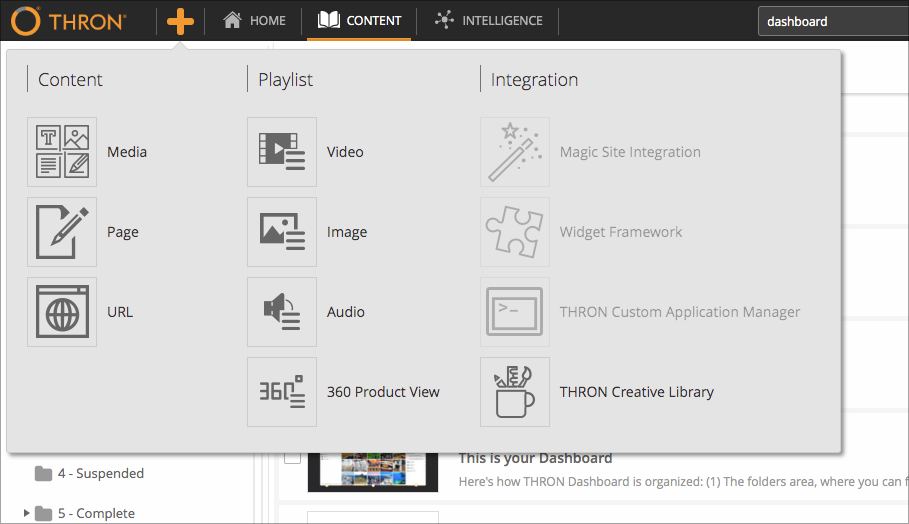
Task: Tick the checkbox beside the Dashboard item
Action: pos(292,457)
